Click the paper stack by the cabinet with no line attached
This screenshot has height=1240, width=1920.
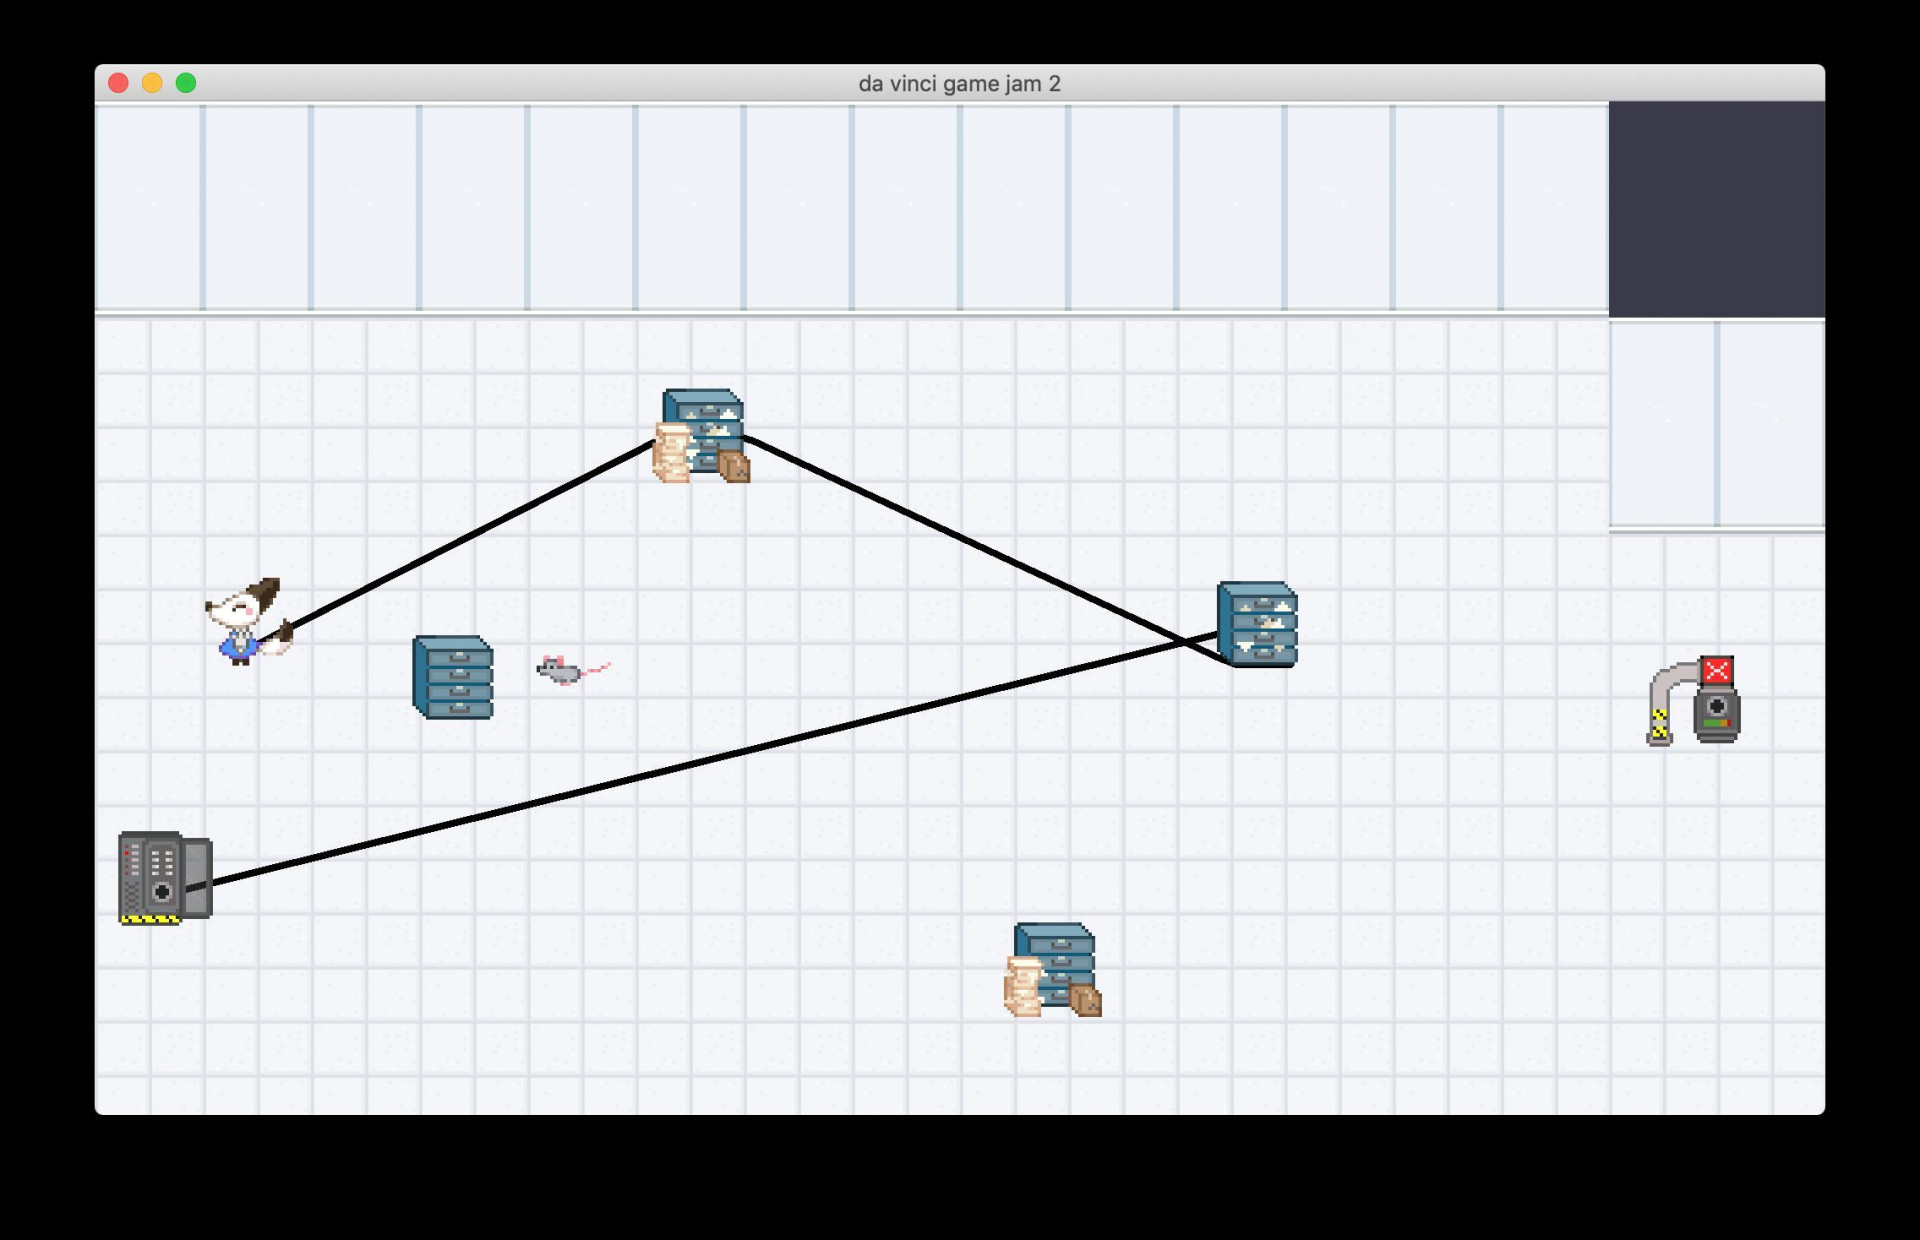tap(1024, 987)
